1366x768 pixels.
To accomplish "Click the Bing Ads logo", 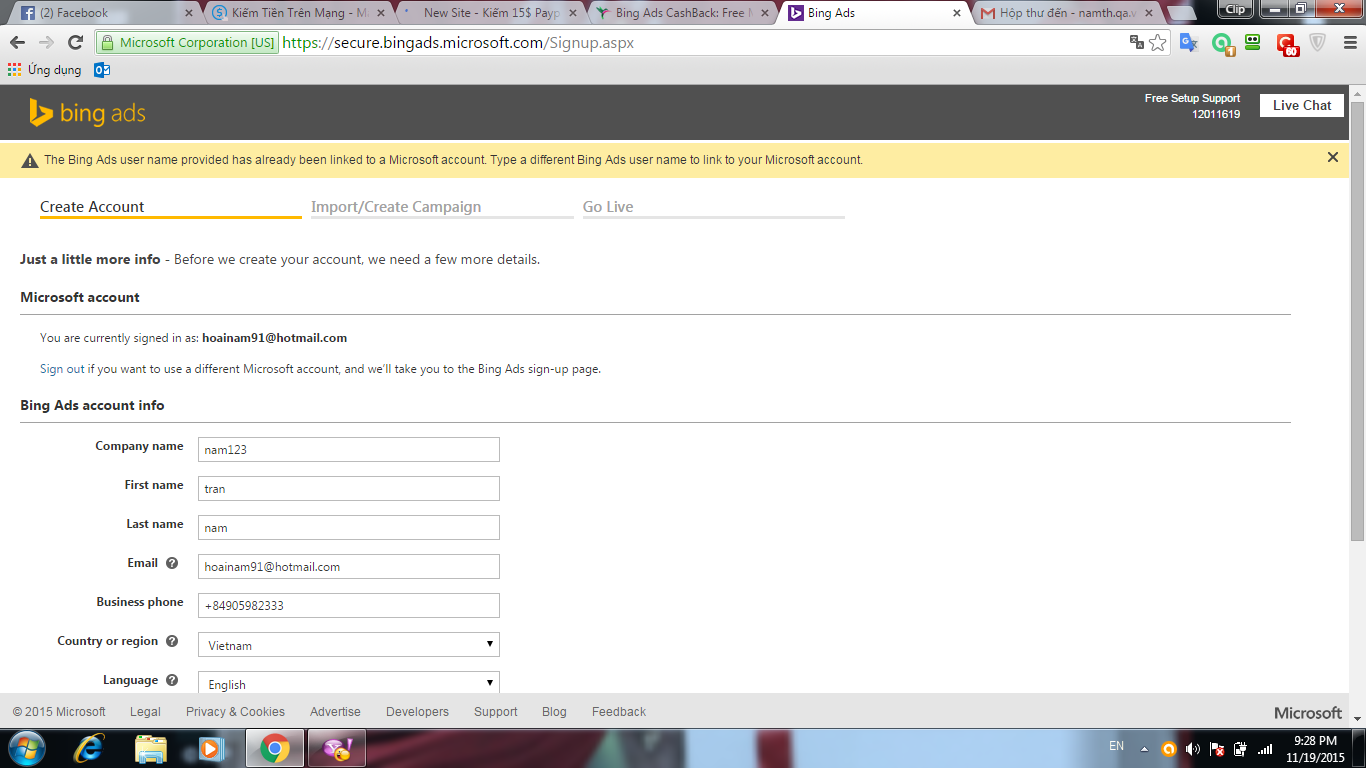I will point(88,113).
